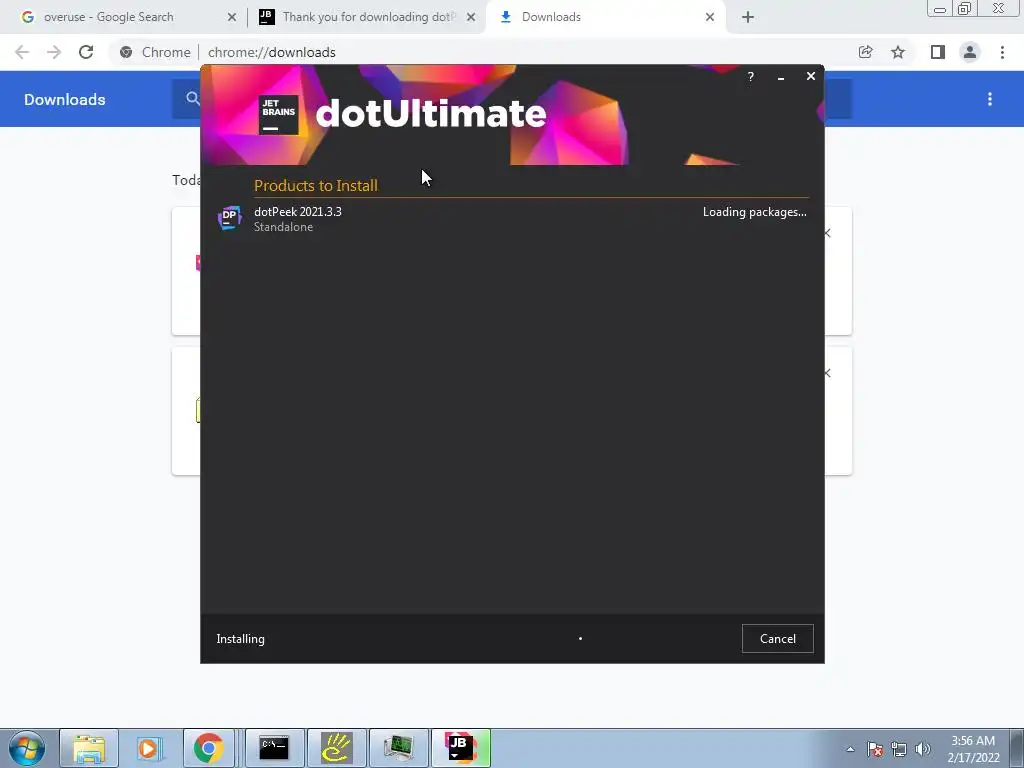1024x768 pixels.
Task: Open help in dotUltimate installer
Action: [750, 76]
